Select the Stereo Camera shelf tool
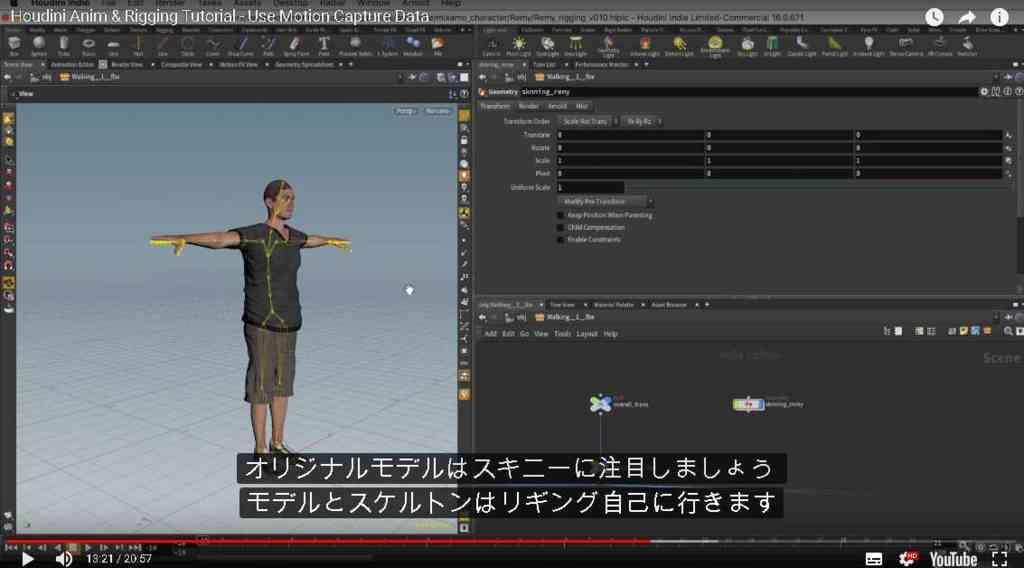 click(905, 46)
